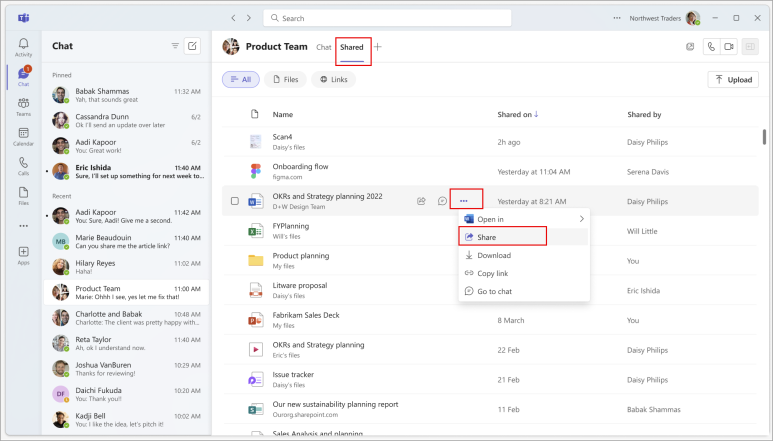
Task: Open Calendar from the left rail
Action: pyautogui.click(x=23, y=135)
